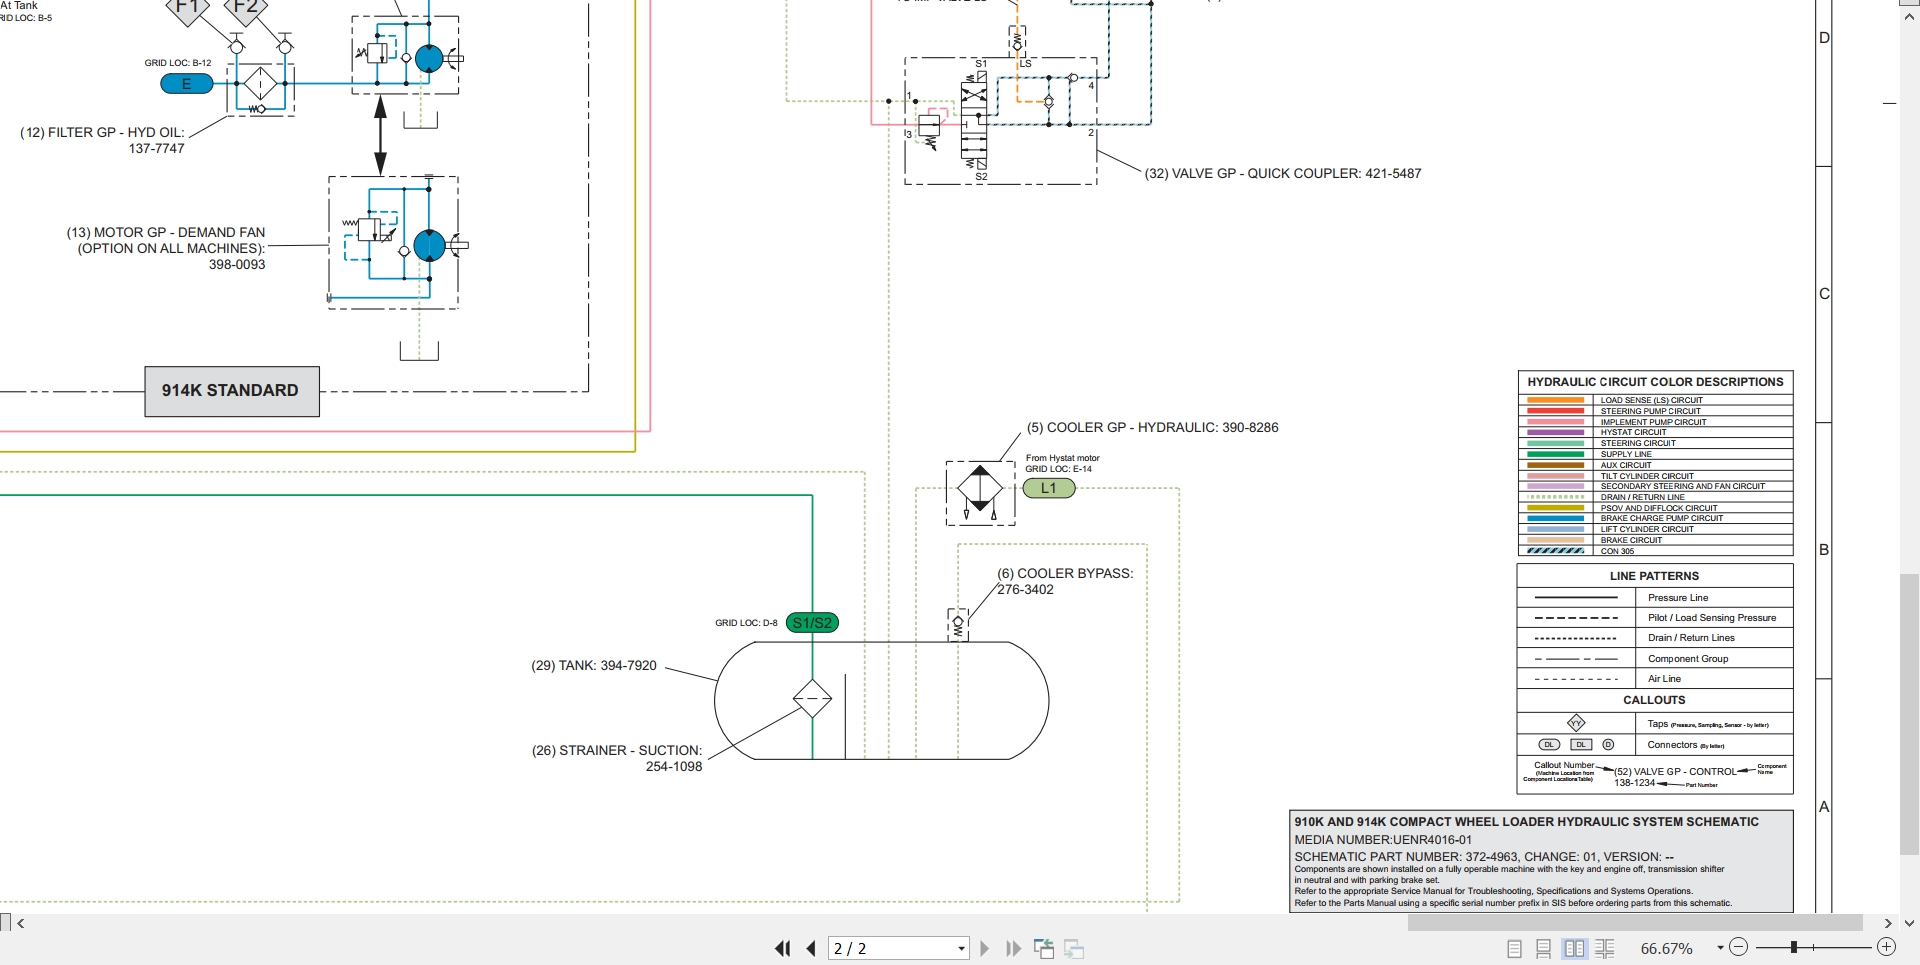Click the scroll left arrow

pyautogui.click(x=21, y=923)
